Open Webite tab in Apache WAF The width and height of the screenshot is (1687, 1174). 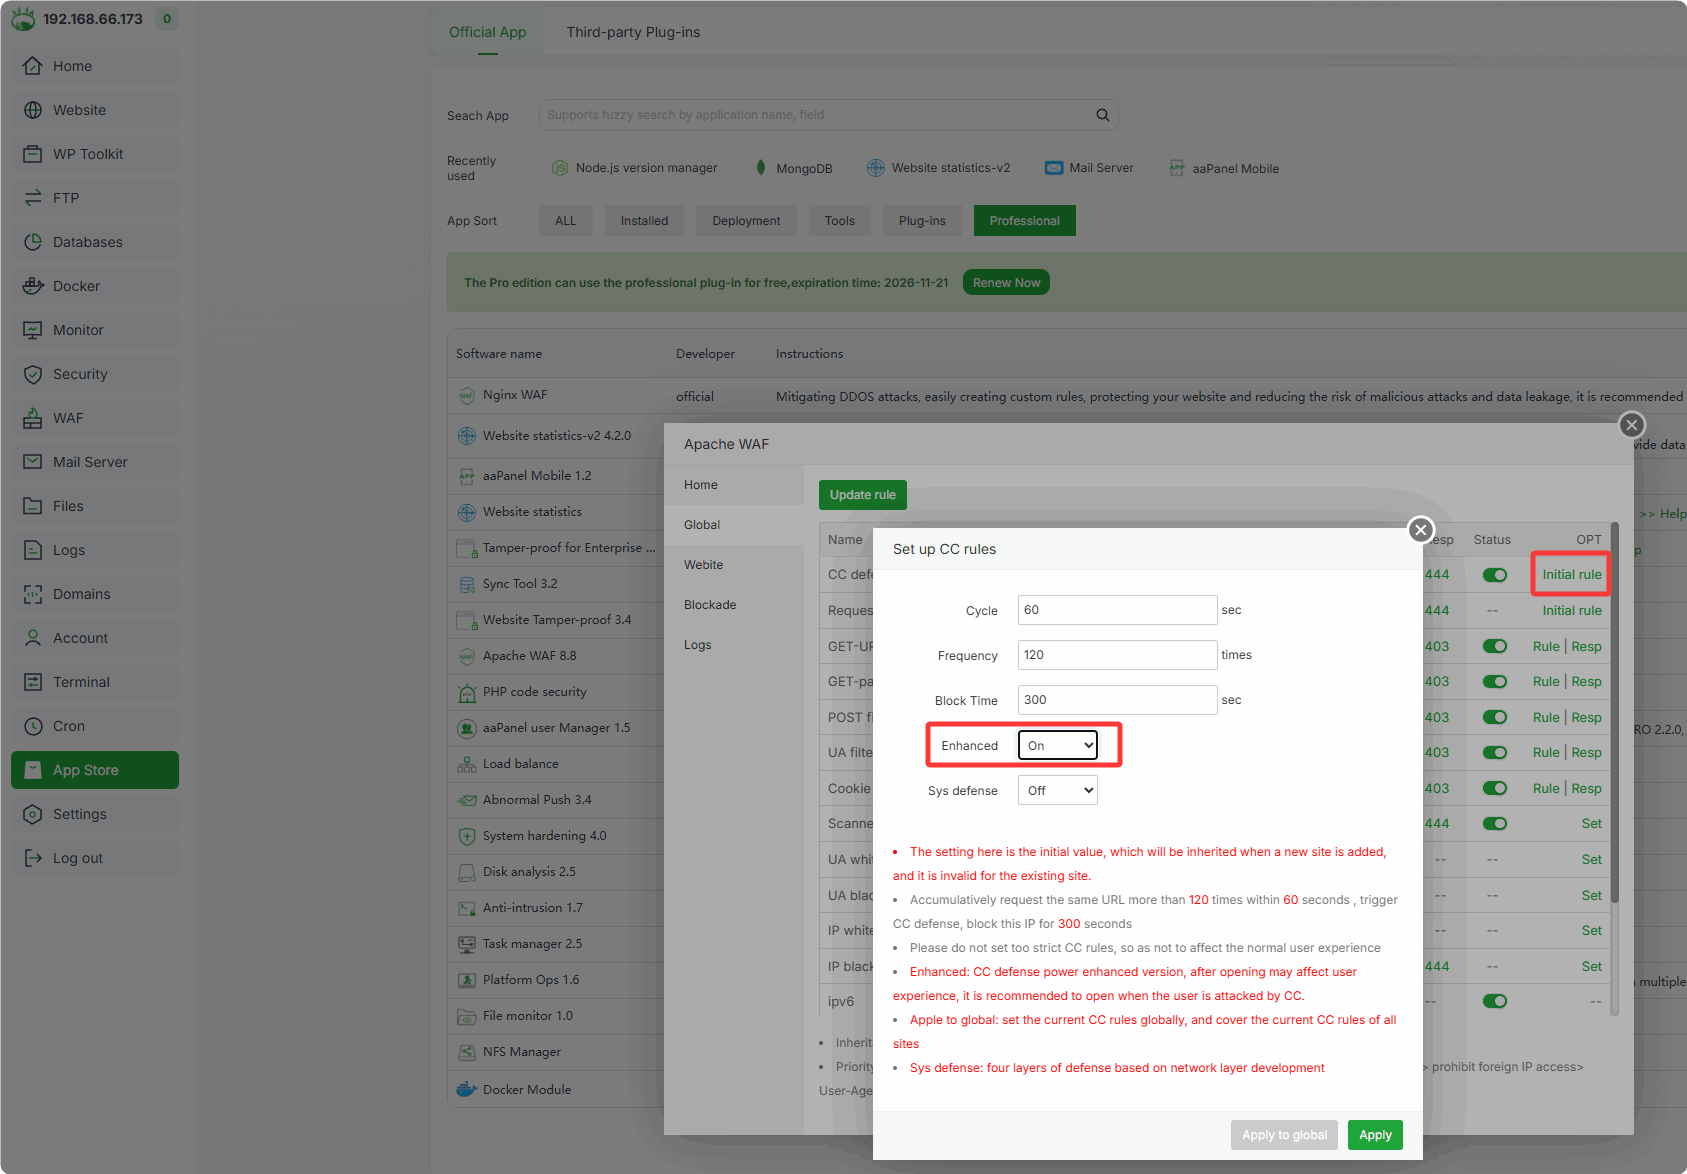(704, 565)
